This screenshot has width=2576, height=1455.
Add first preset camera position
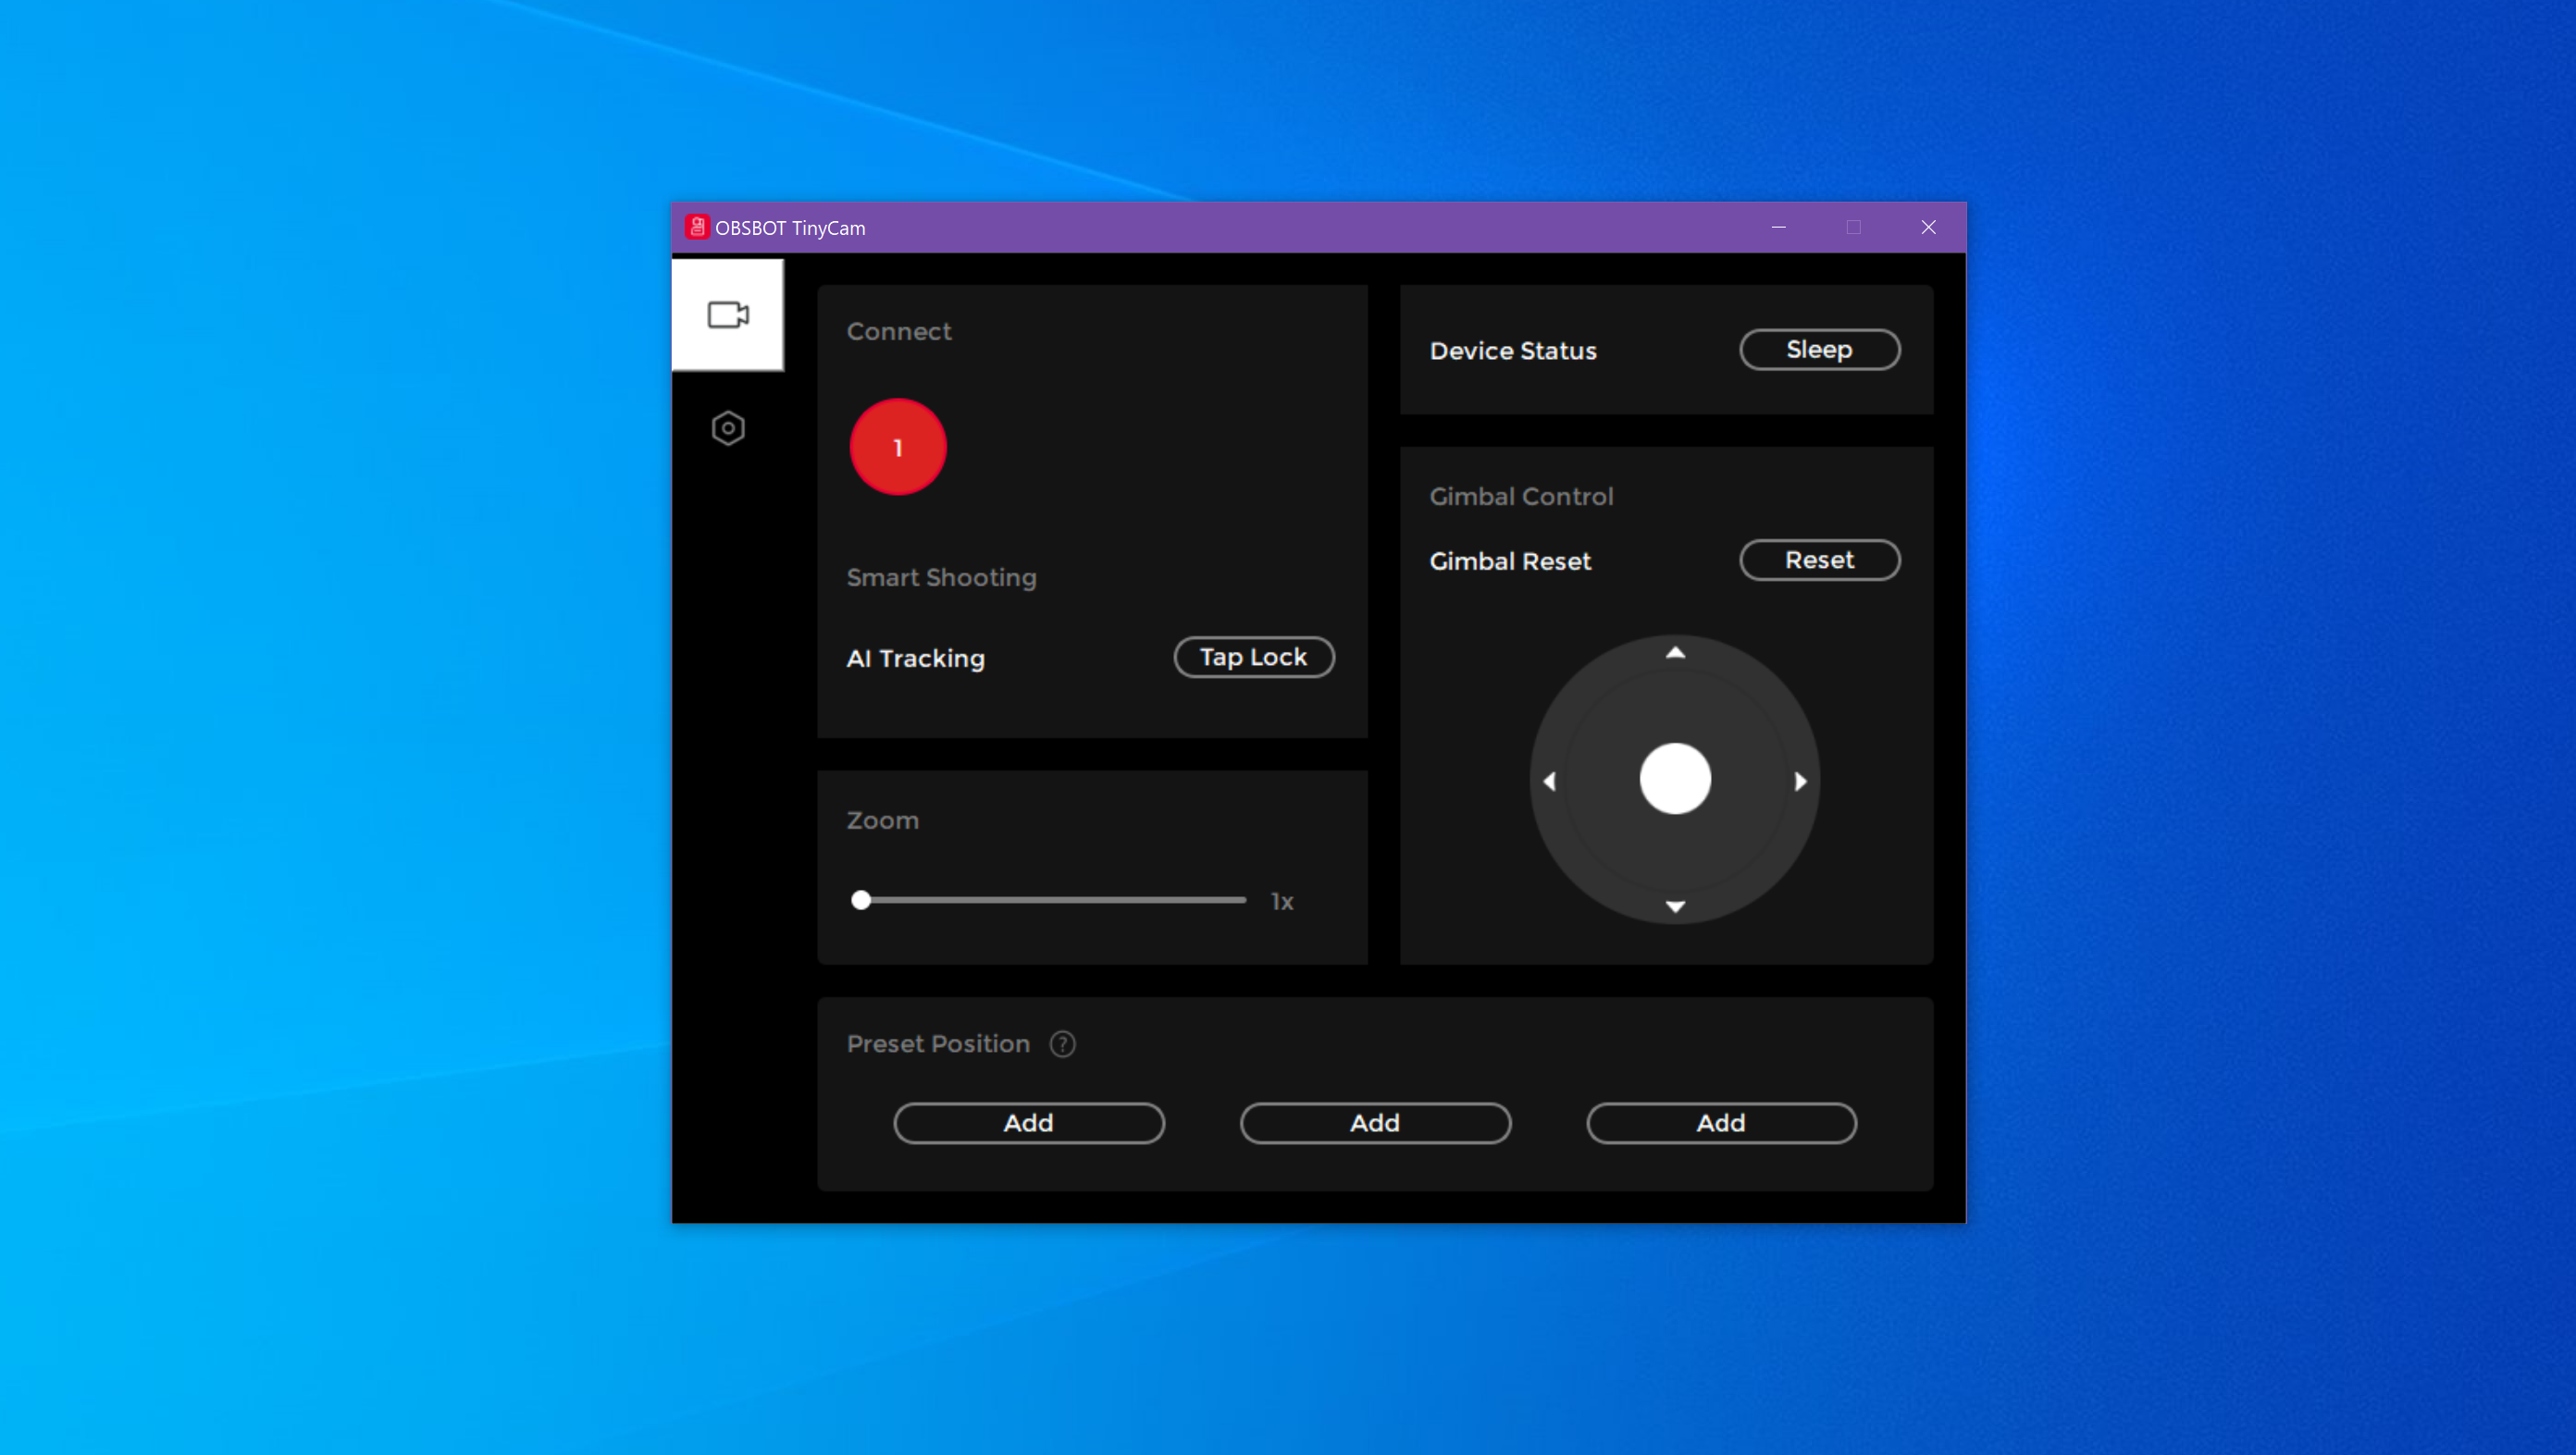click(1026, 1123)
